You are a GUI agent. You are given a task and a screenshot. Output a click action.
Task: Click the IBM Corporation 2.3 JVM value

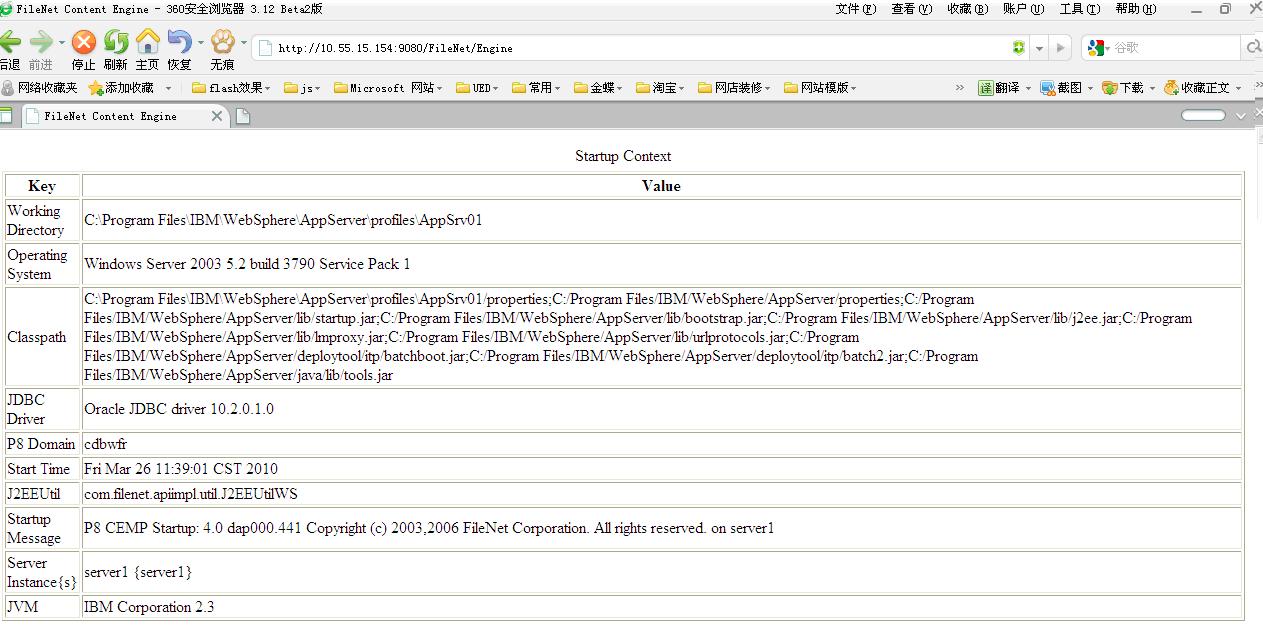pos(149,607)
